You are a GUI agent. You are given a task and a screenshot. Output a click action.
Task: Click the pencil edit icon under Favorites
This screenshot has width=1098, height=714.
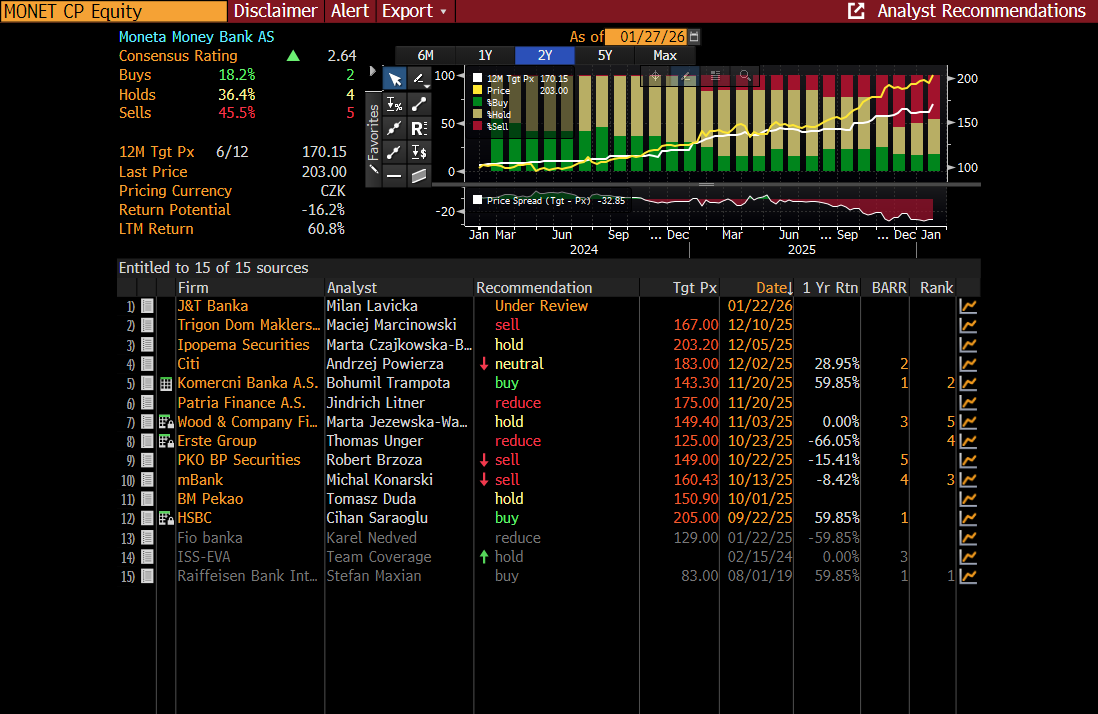click(373, 169)
